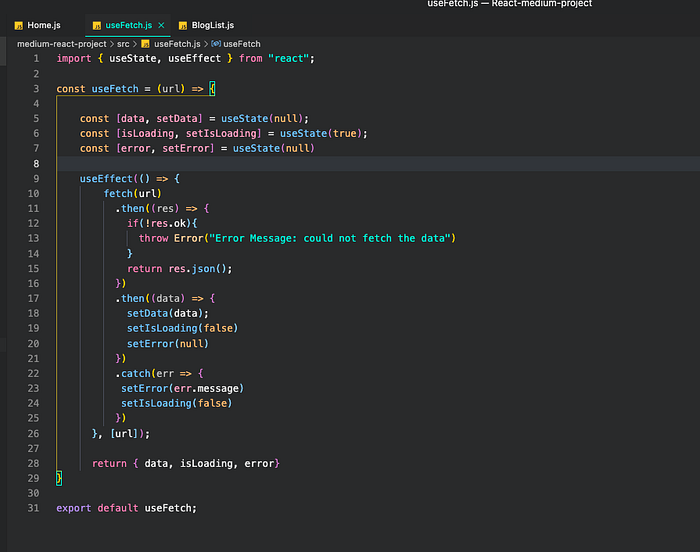Click the first .then((res) on line 11
The image size is (700, 552).
(x=147, y=209)
